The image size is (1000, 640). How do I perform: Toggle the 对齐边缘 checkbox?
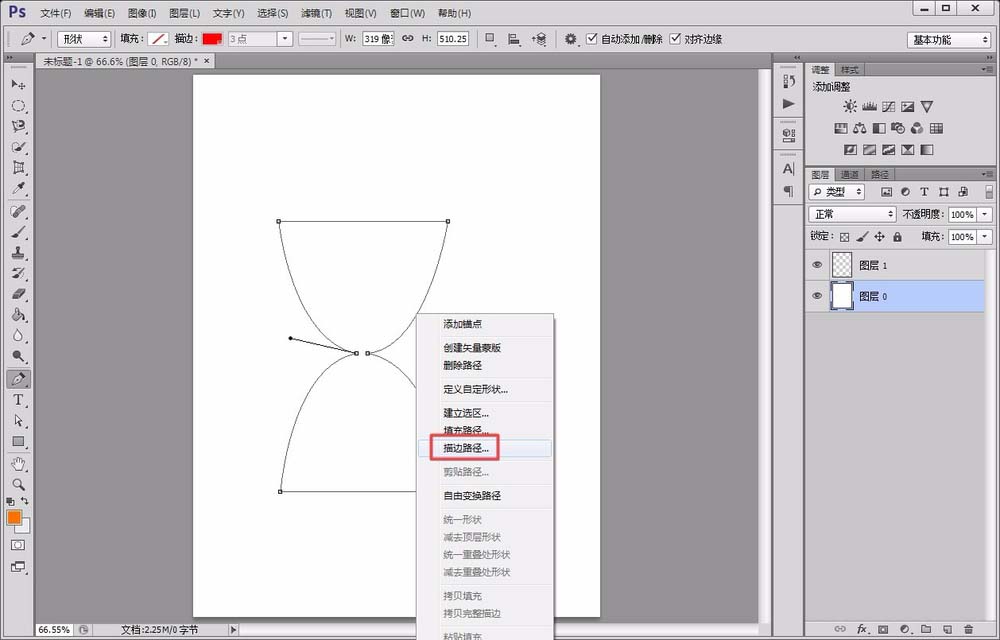click(x=676, y=38)
